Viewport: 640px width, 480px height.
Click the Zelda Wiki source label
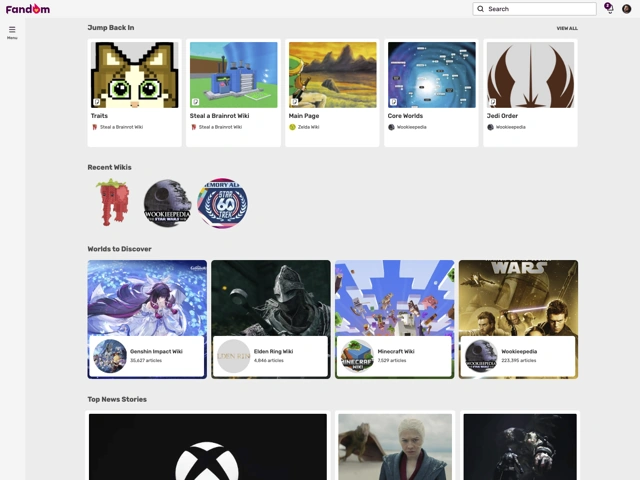tap(308, 127)
